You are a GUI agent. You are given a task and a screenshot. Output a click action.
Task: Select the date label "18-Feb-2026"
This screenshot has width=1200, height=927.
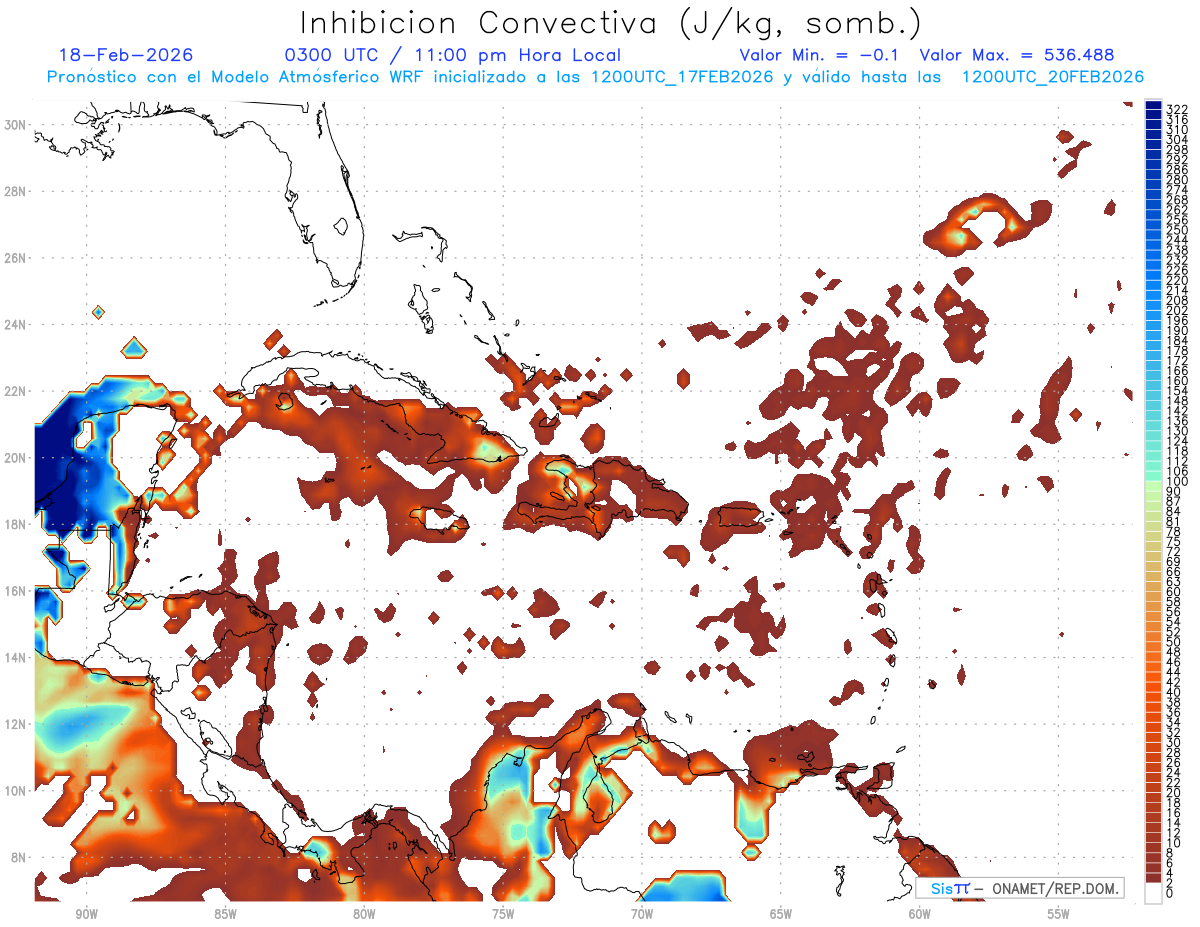[x=126, y=55]
